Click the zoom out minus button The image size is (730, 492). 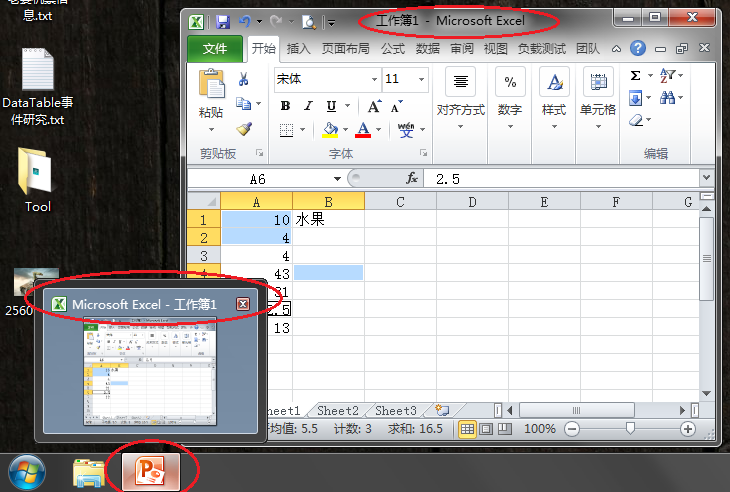point(572,429)
